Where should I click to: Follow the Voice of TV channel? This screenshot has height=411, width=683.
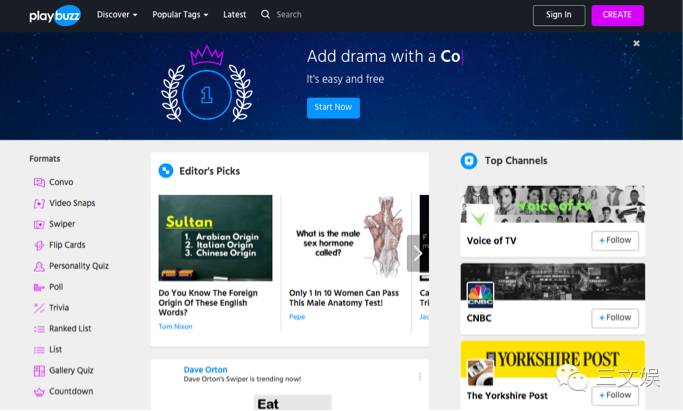615,240
